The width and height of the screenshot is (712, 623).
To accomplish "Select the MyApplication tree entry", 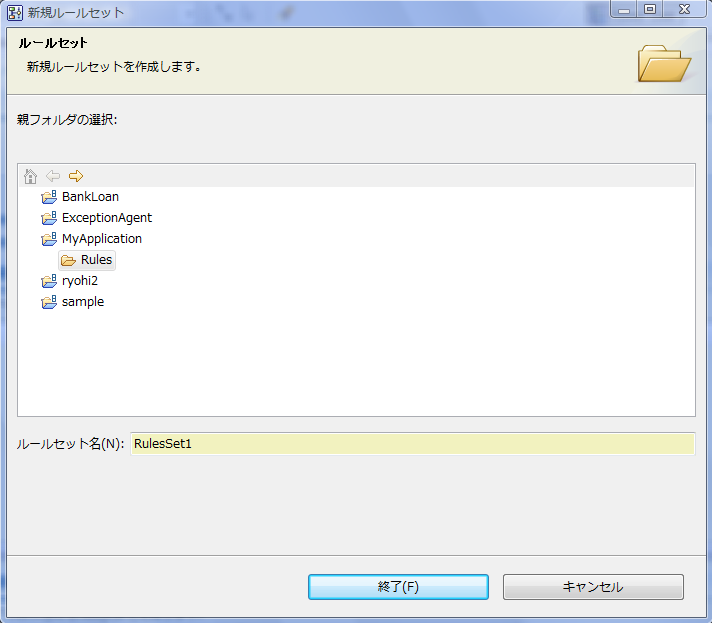I will point(102,239).
